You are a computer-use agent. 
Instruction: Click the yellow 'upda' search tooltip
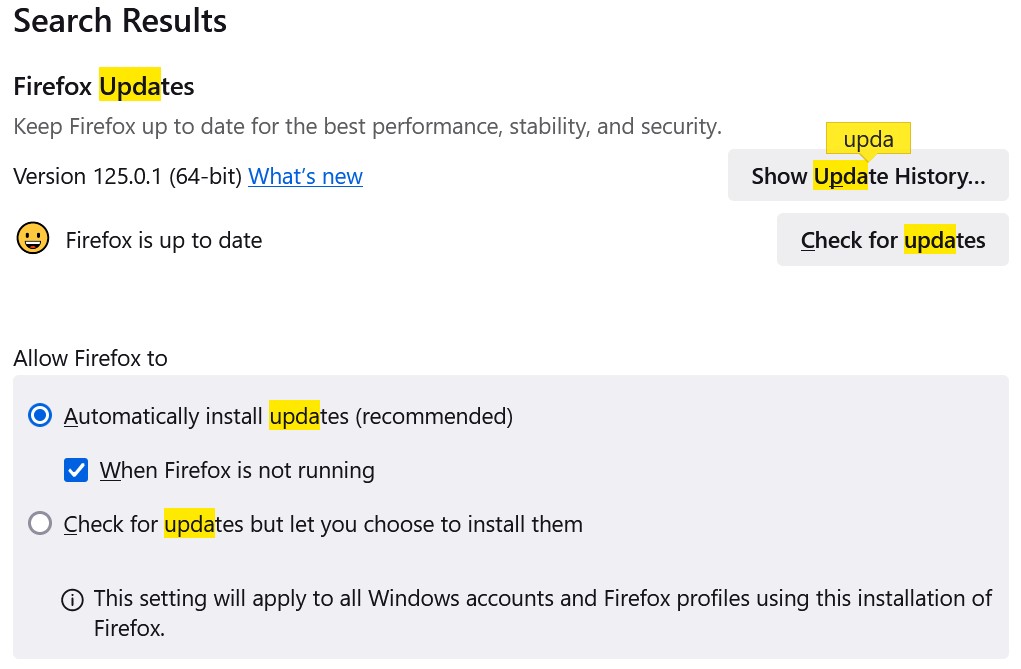click(868, 139)
